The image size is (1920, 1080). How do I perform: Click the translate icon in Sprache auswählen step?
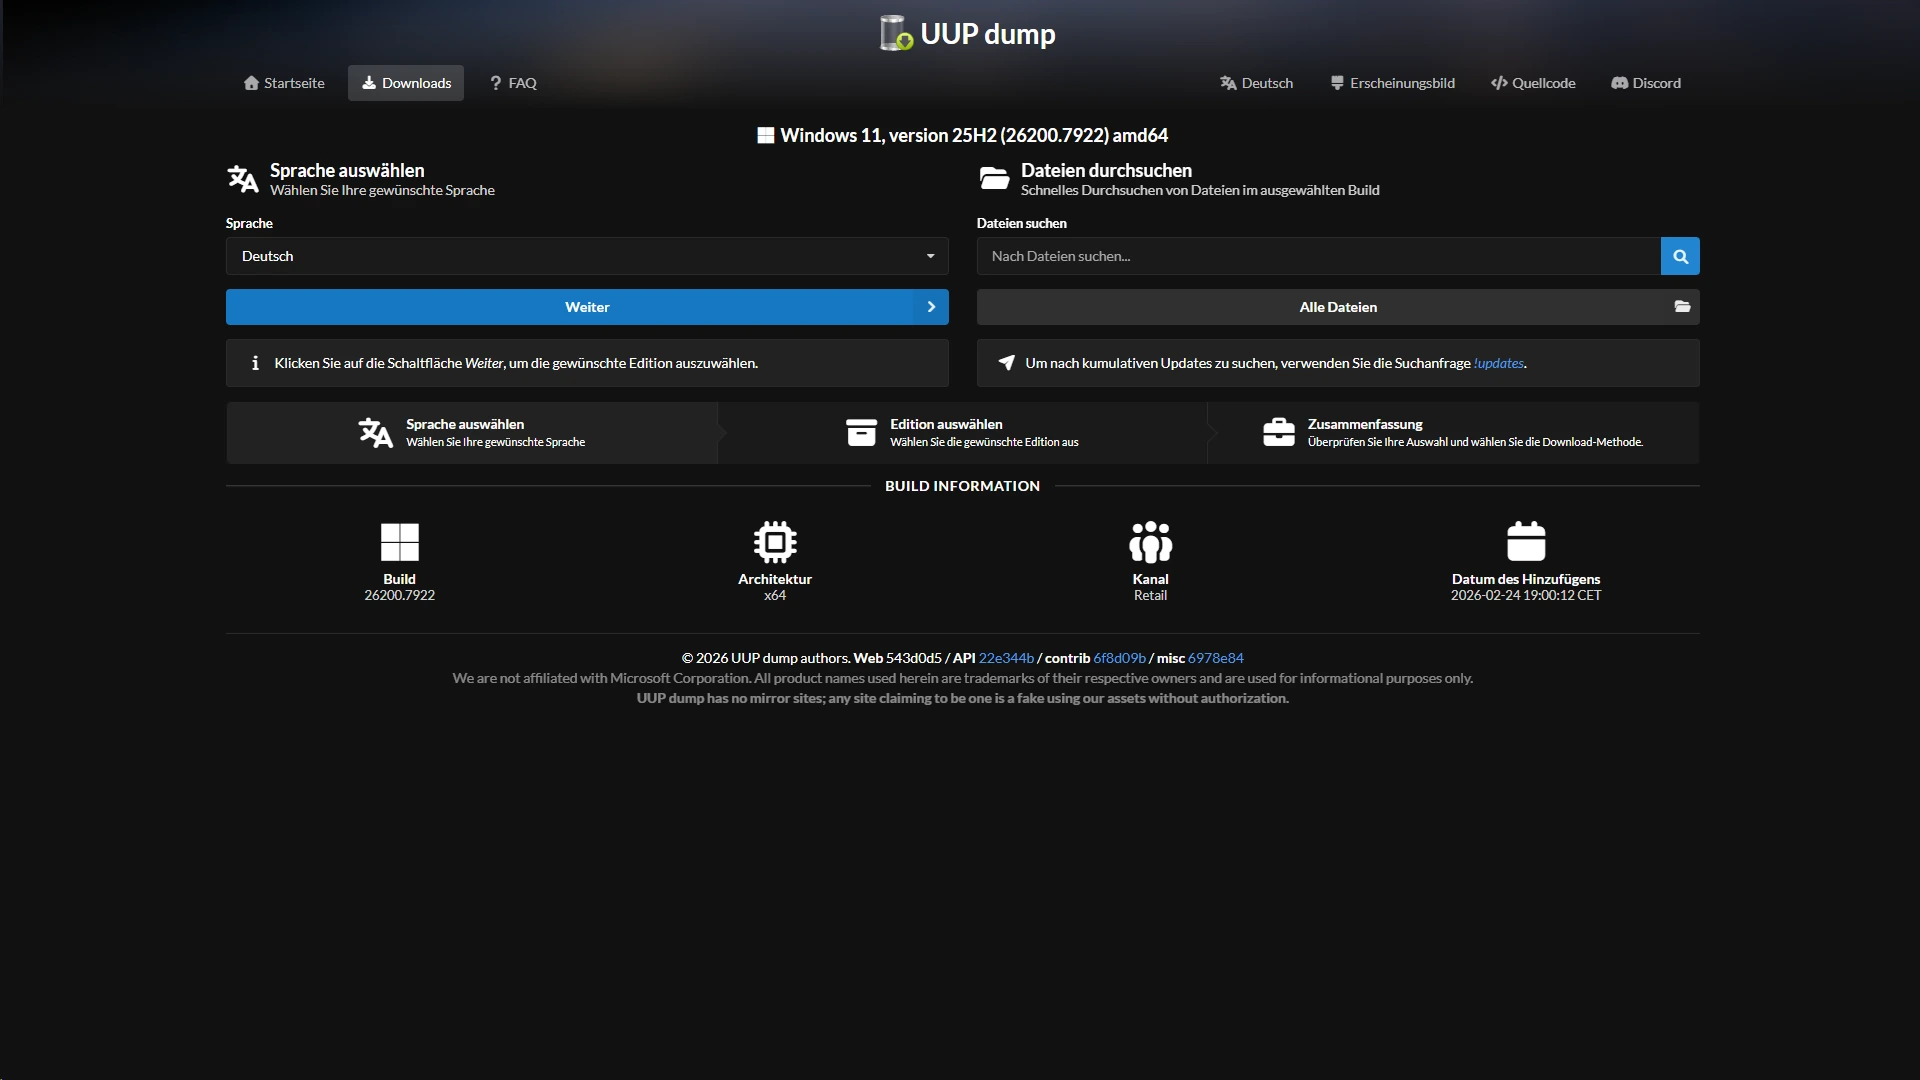[376, 433]
